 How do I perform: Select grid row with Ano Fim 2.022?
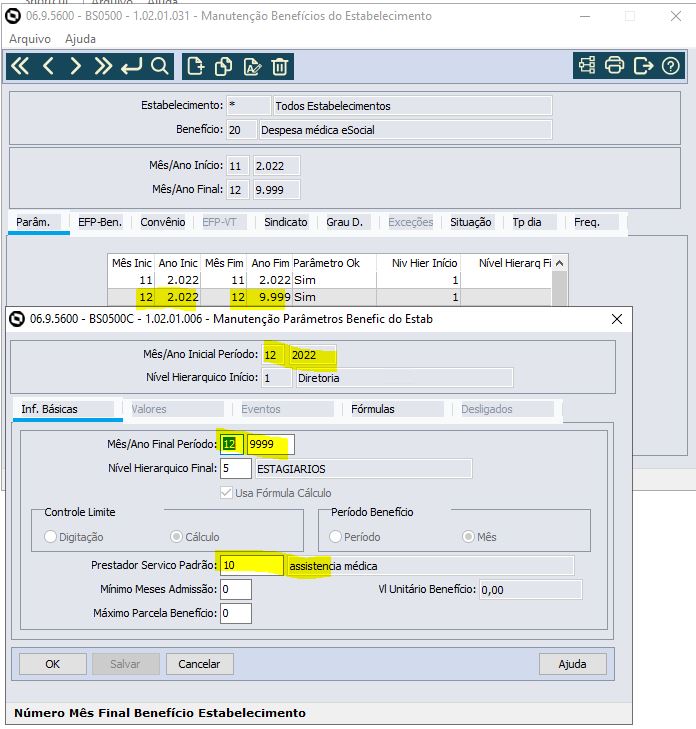329,280
